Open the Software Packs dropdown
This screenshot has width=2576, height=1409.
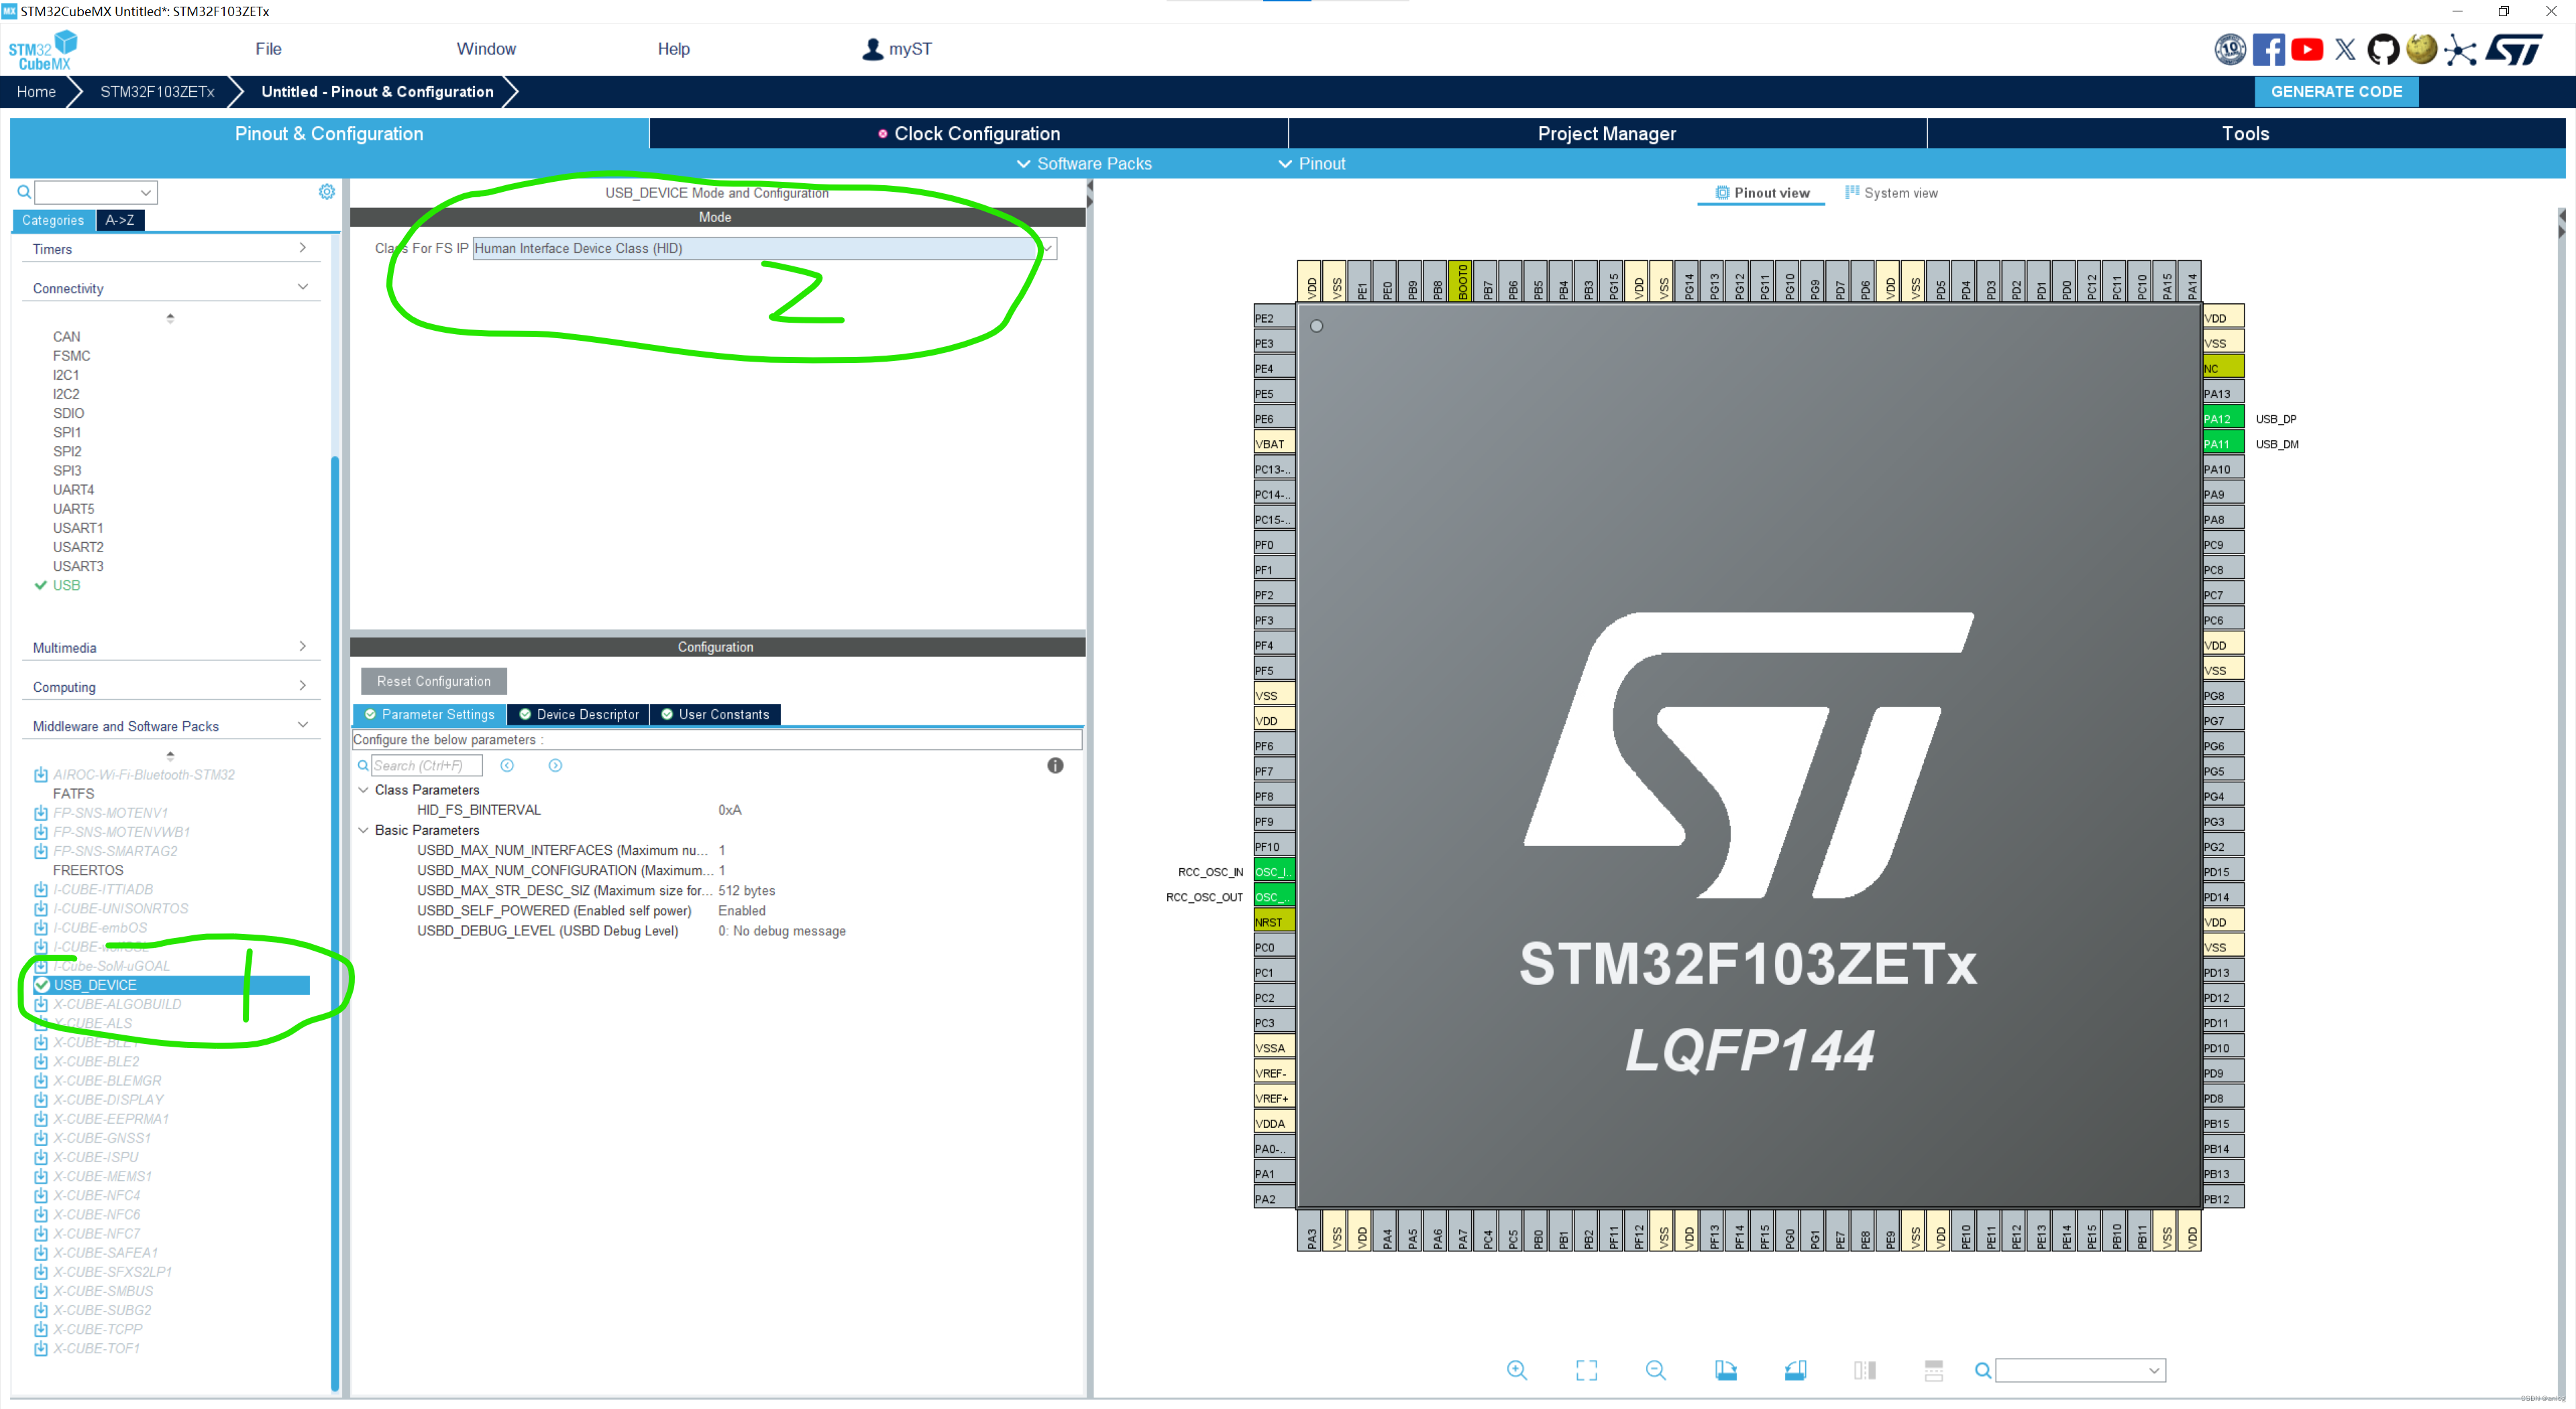tap(1083, 164)
